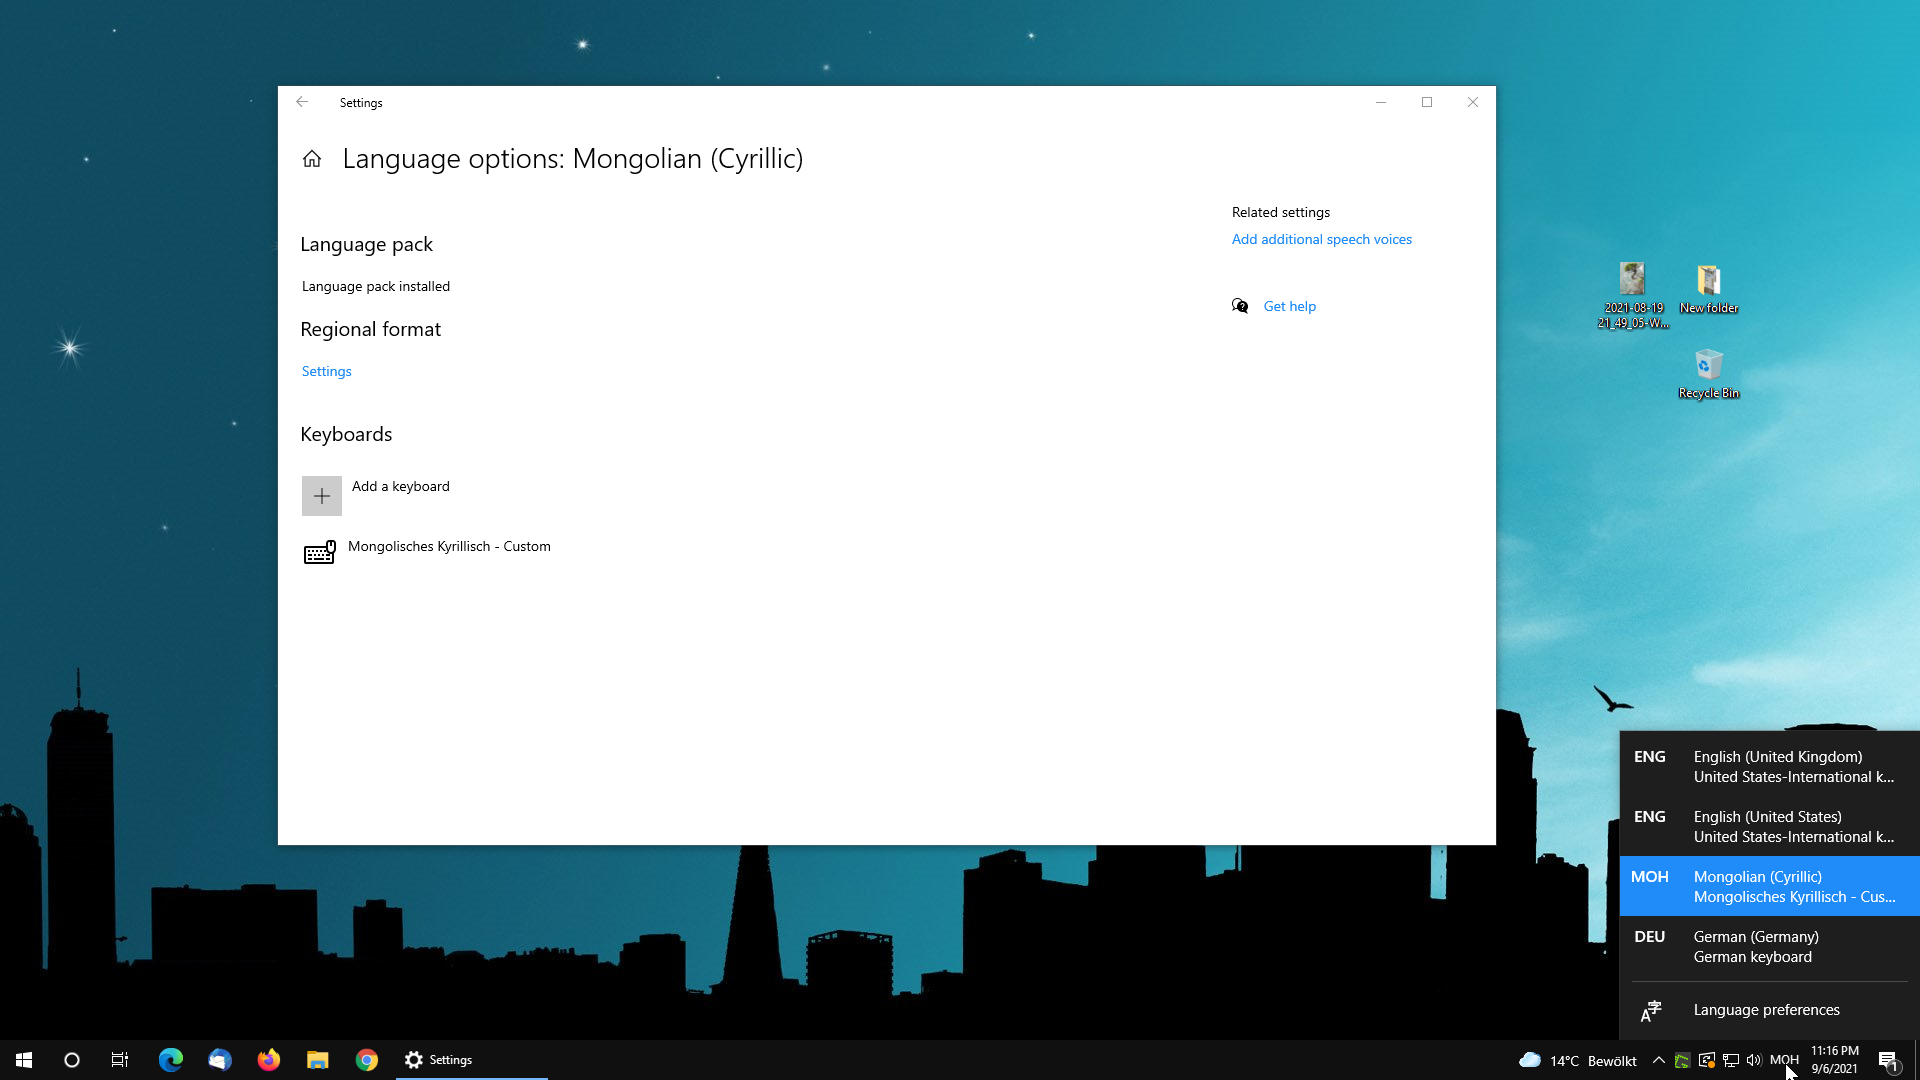1920x1080 pixels.
Task: Switch to English (United States) input
Action: pyautogui.click(x=1768, y=827)
